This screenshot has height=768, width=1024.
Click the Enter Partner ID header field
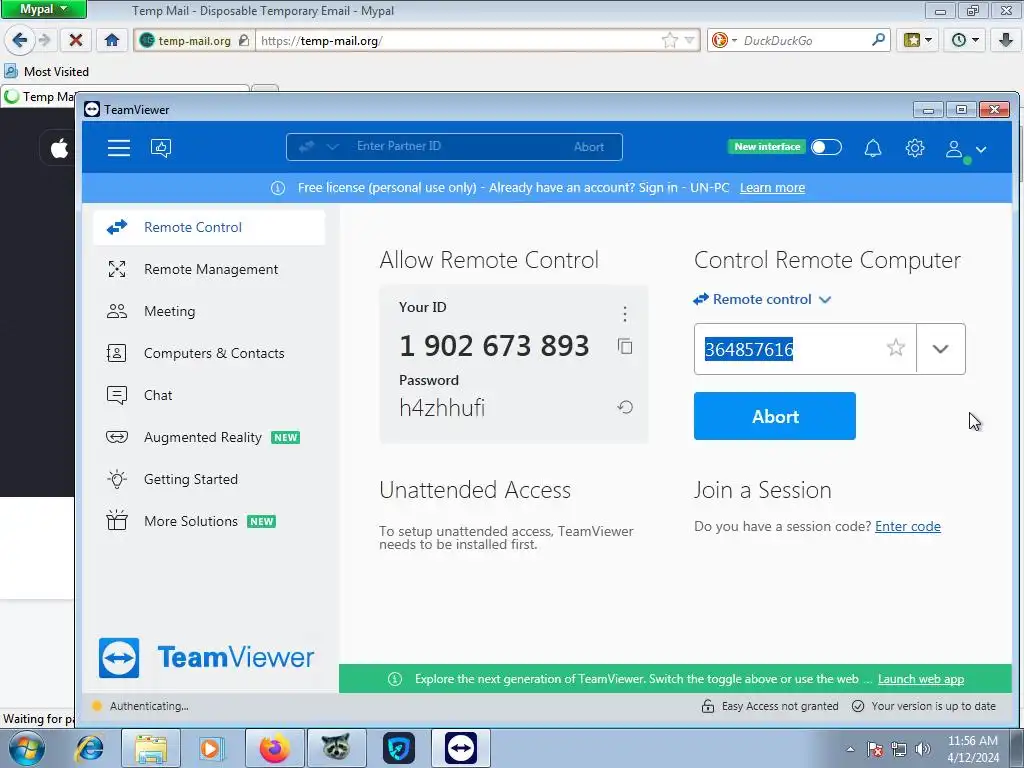454,146
